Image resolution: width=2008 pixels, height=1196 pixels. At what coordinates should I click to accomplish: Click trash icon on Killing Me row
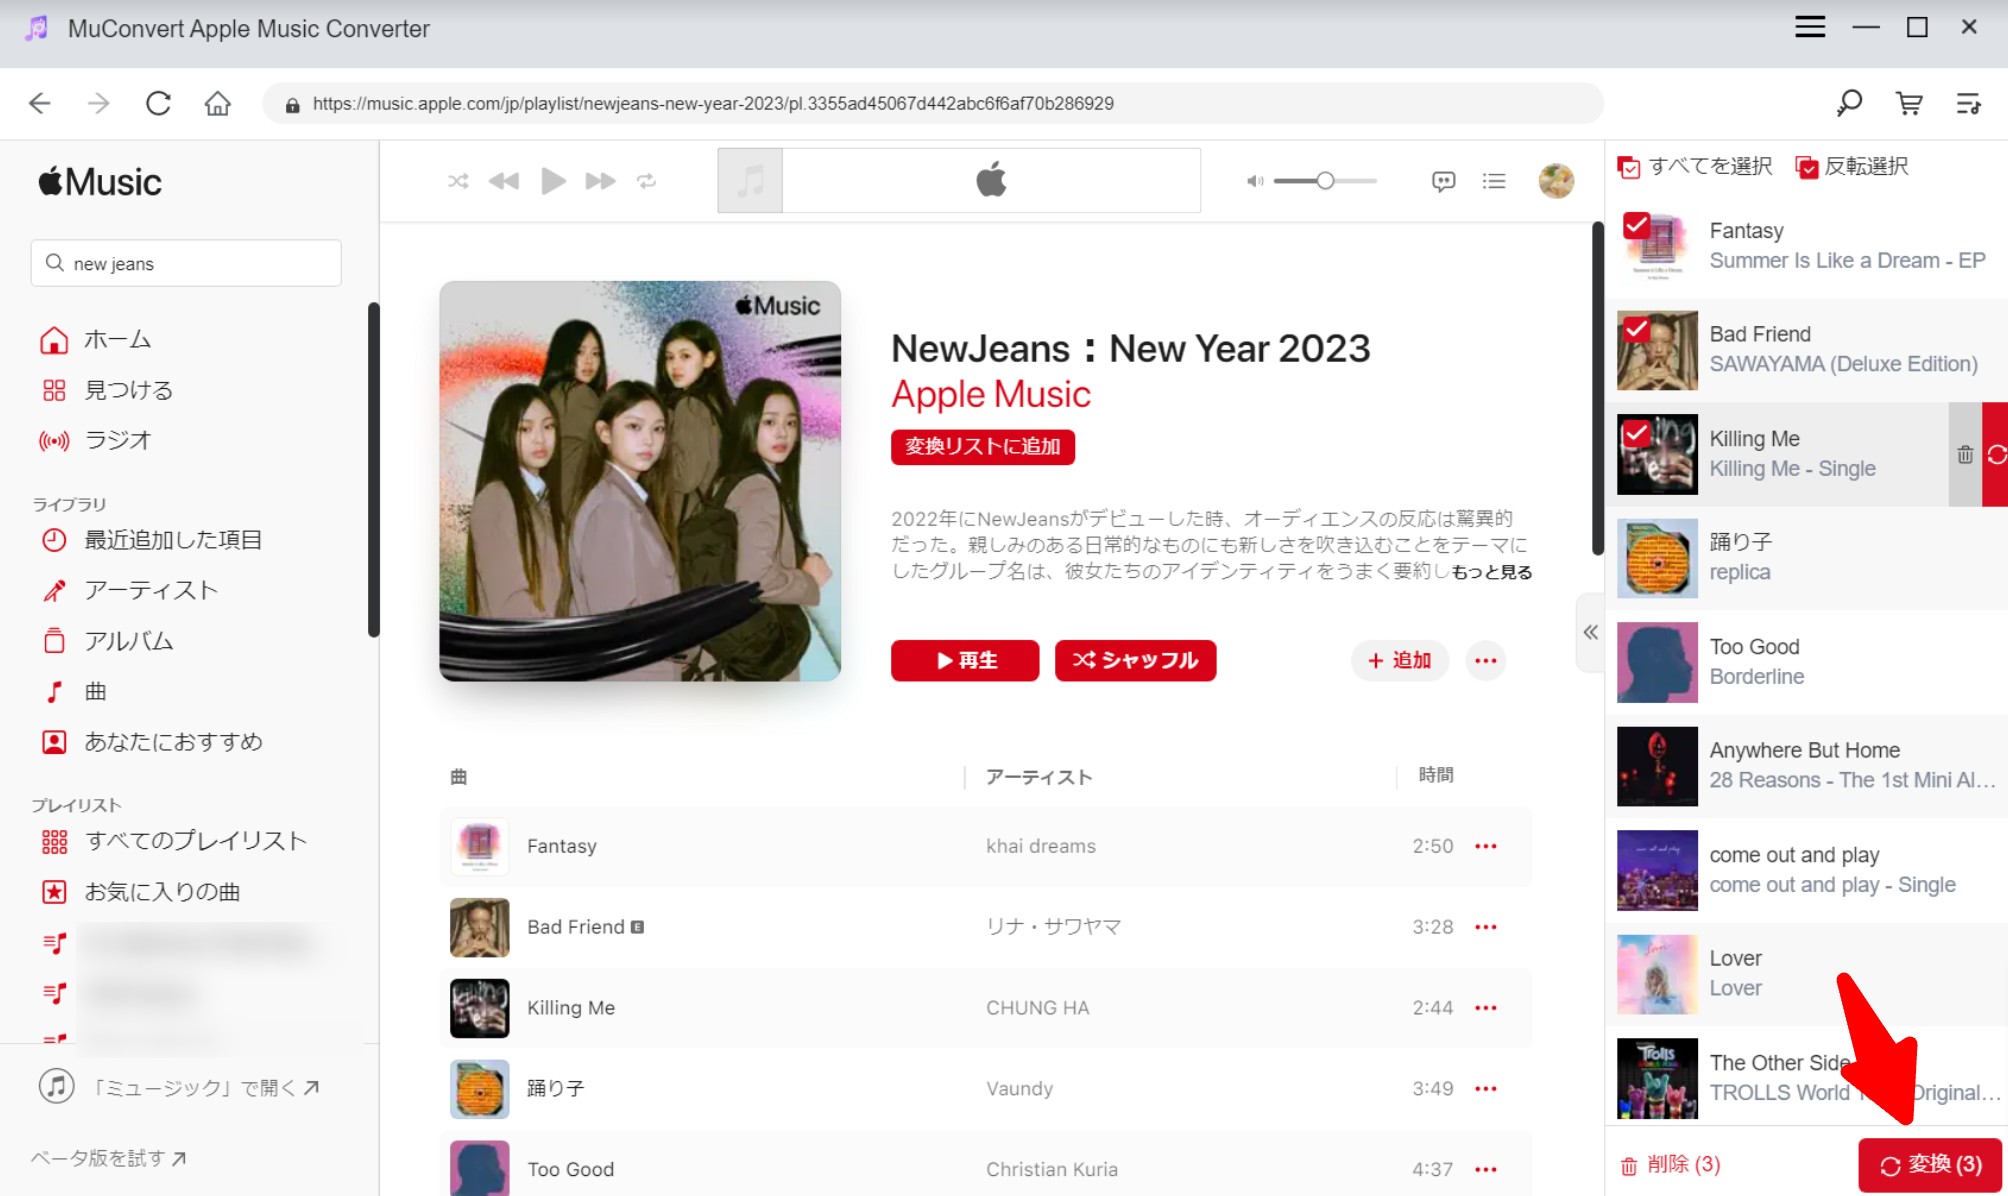(x=1965, y=455)
